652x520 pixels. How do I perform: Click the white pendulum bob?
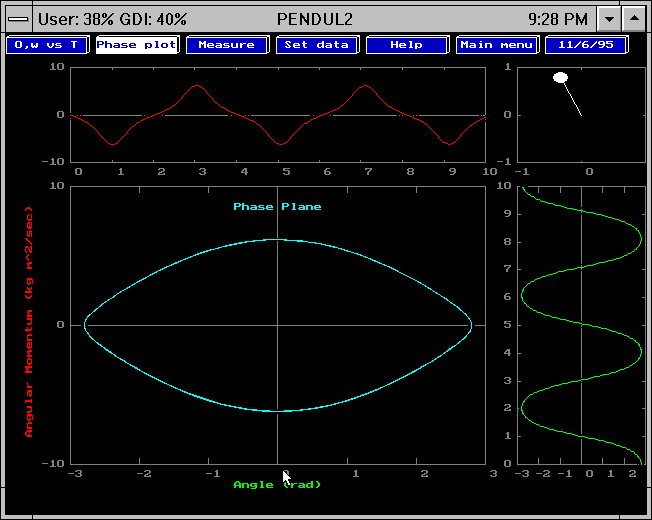561,77
